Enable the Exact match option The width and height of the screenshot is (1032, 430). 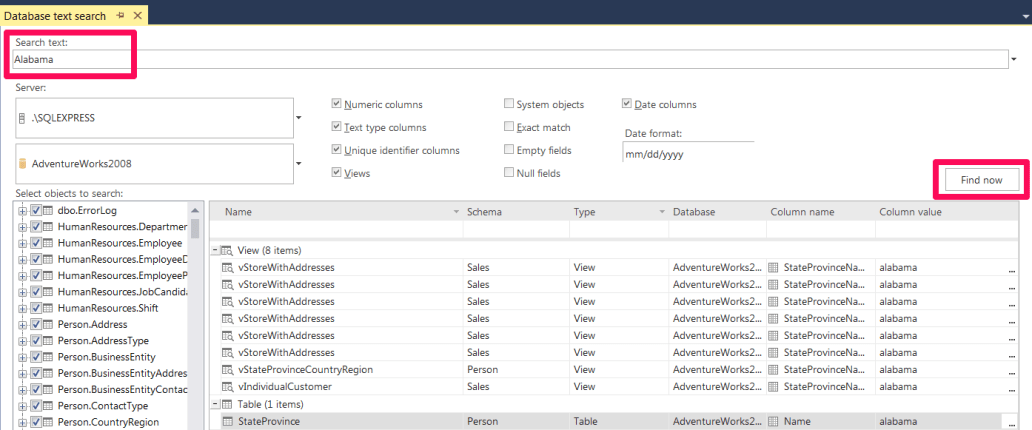(x=510, y=127)
